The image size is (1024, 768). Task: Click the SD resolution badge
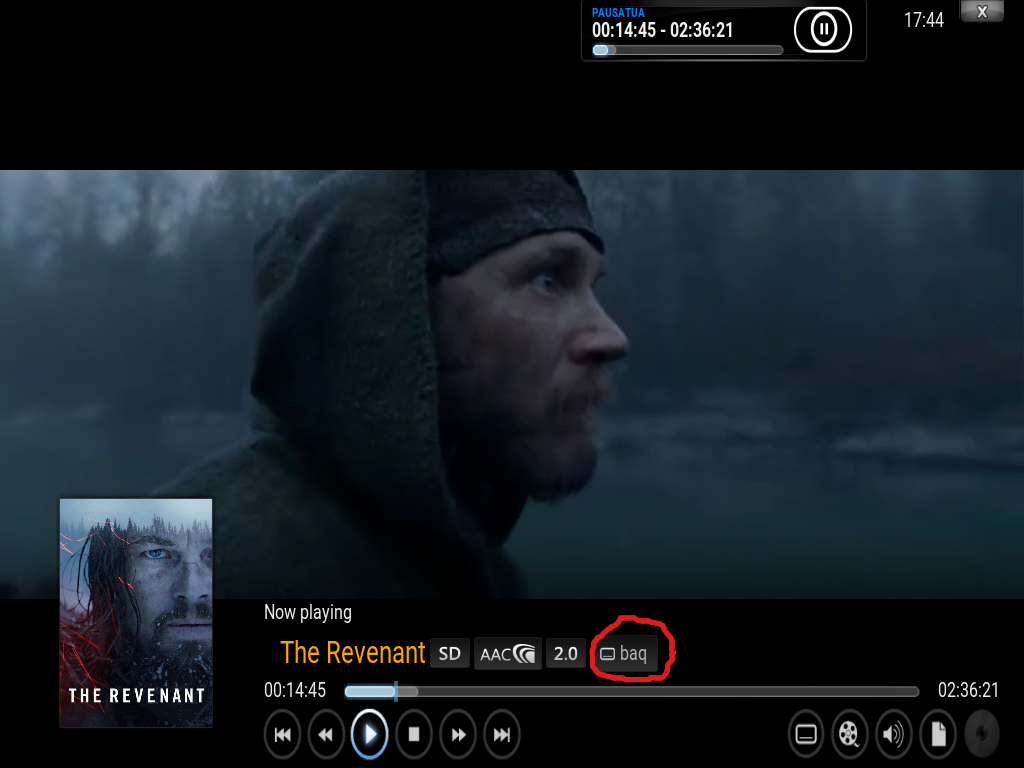click(450, 654)
